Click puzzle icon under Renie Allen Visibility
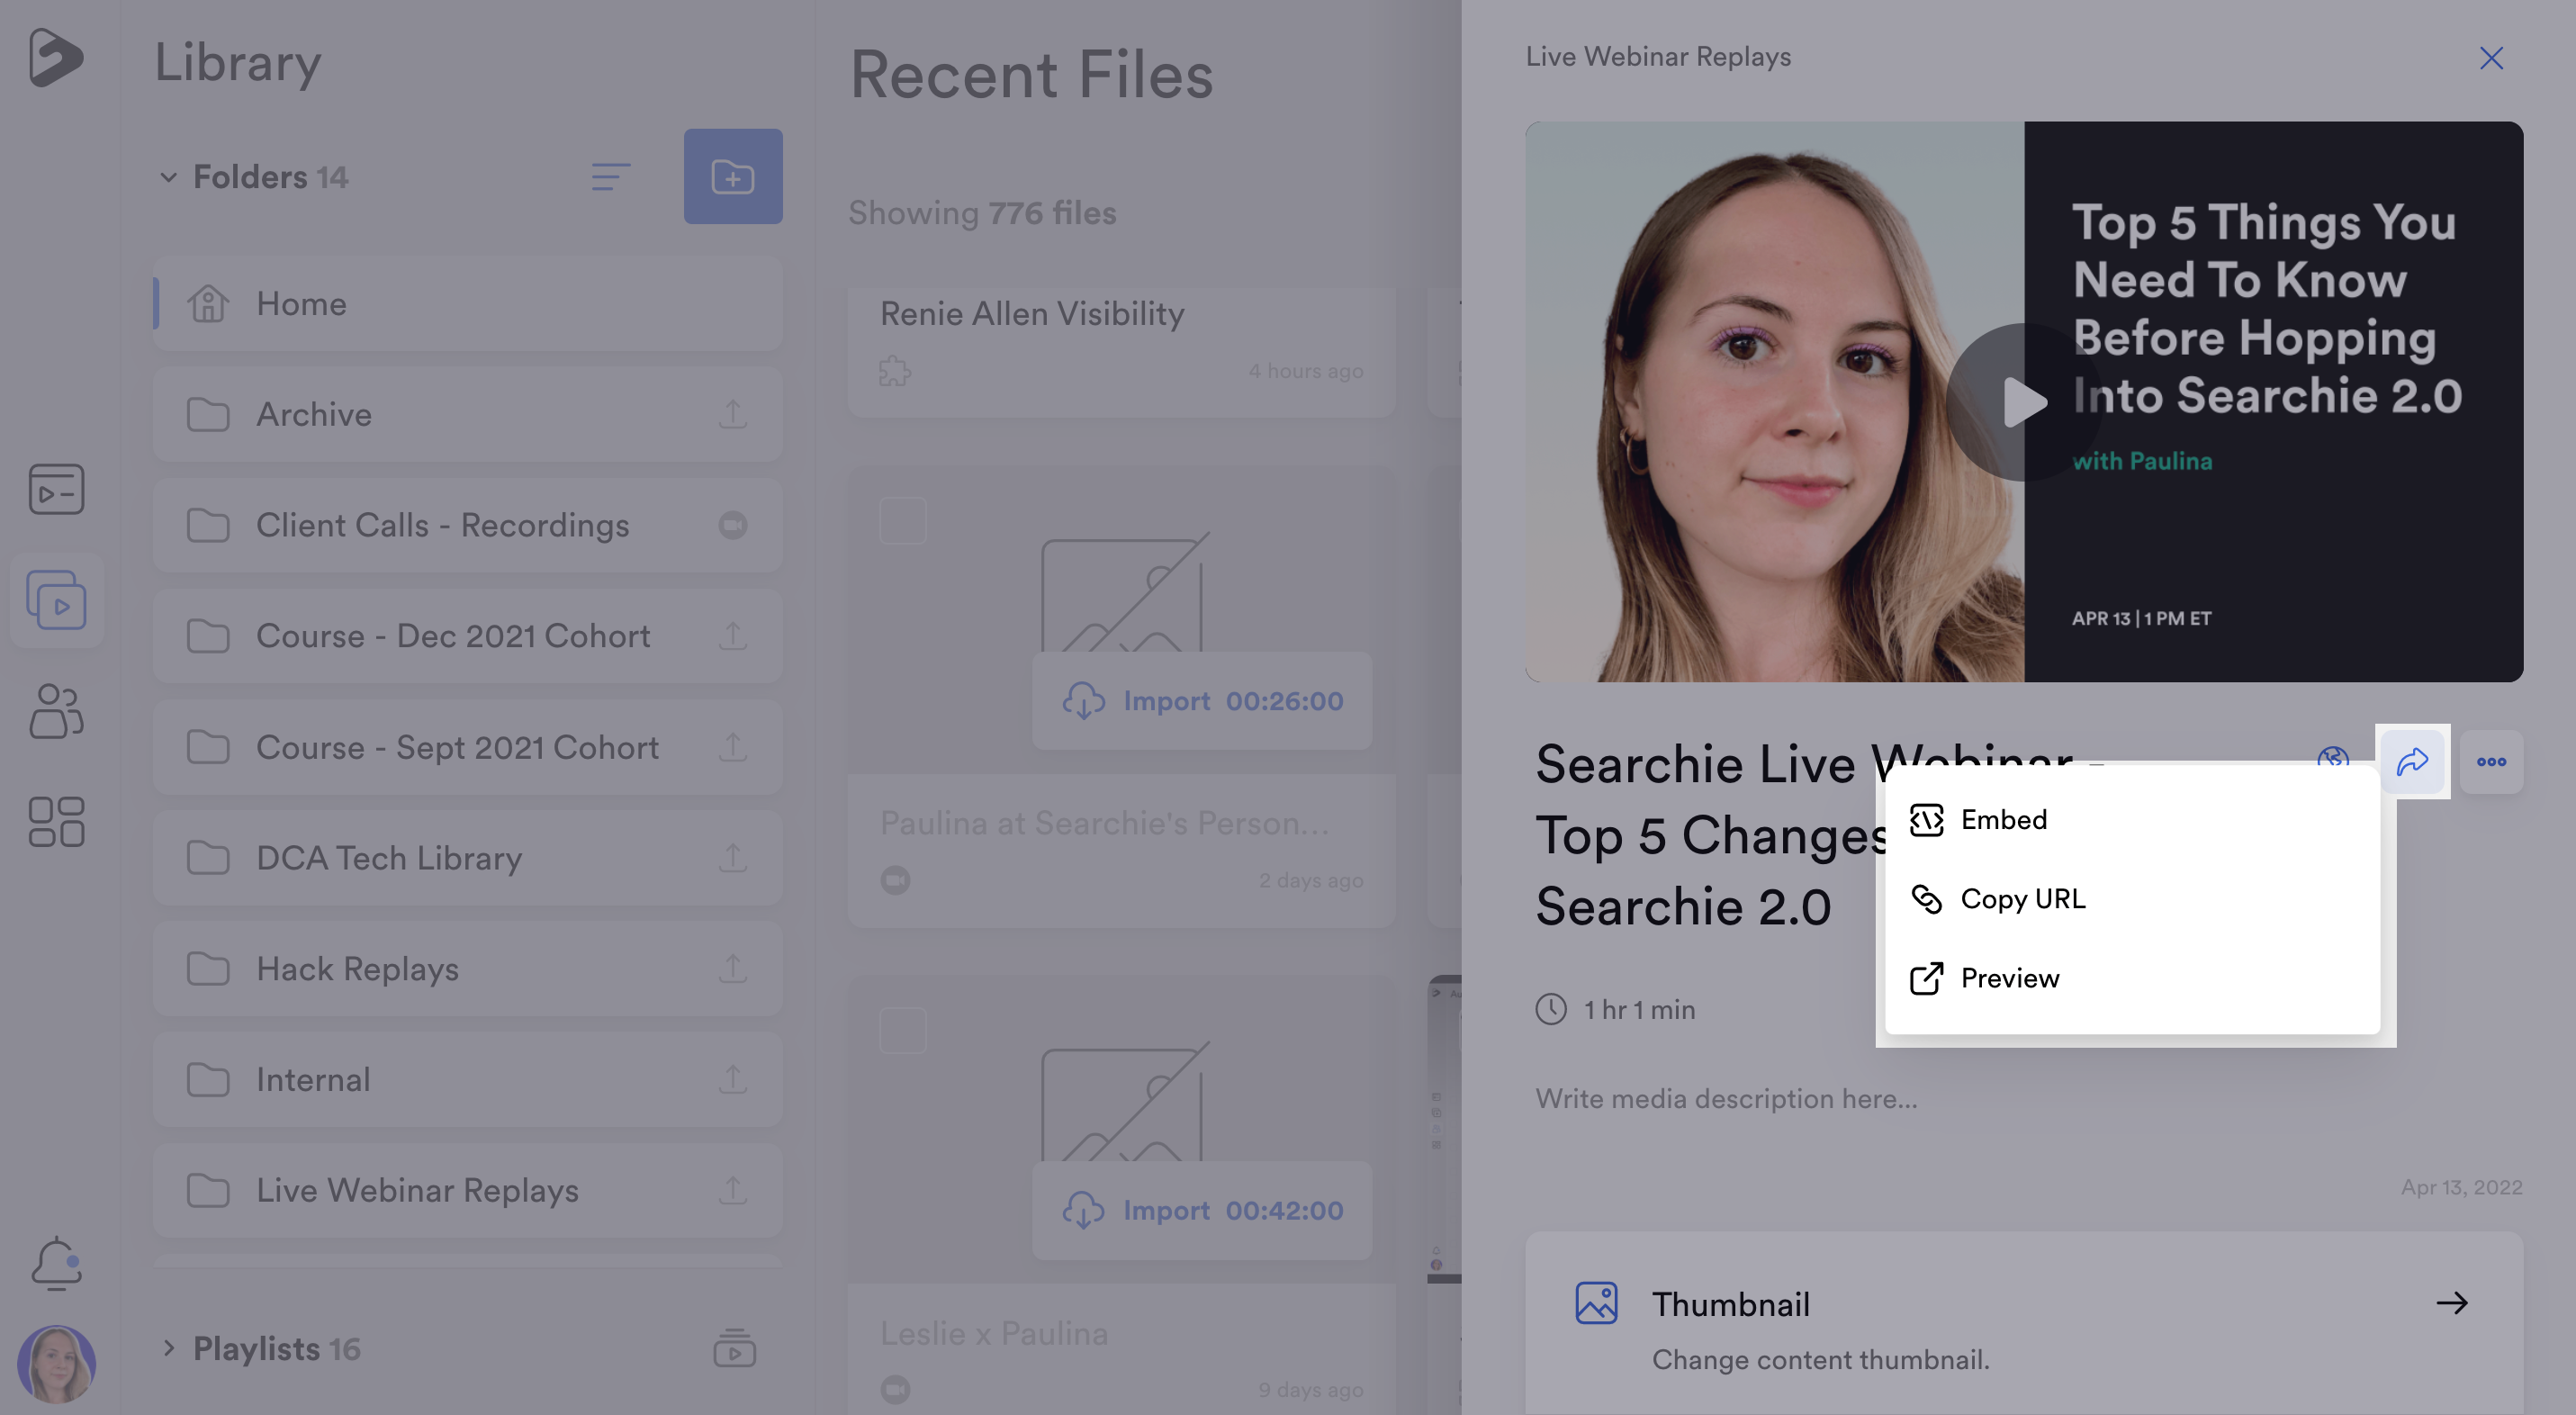Image resolution: width=2576 pixels, height=1415 pixels. pyautogui.click(x=895, y=371)
